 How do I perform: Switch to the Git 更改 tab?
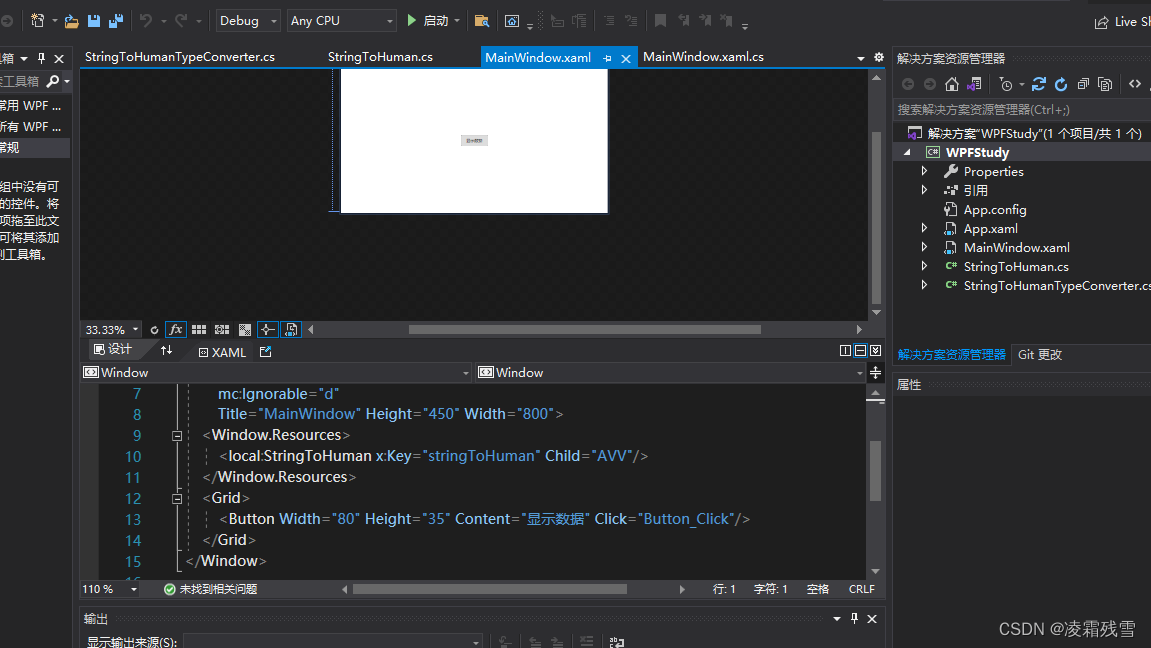1039,354
